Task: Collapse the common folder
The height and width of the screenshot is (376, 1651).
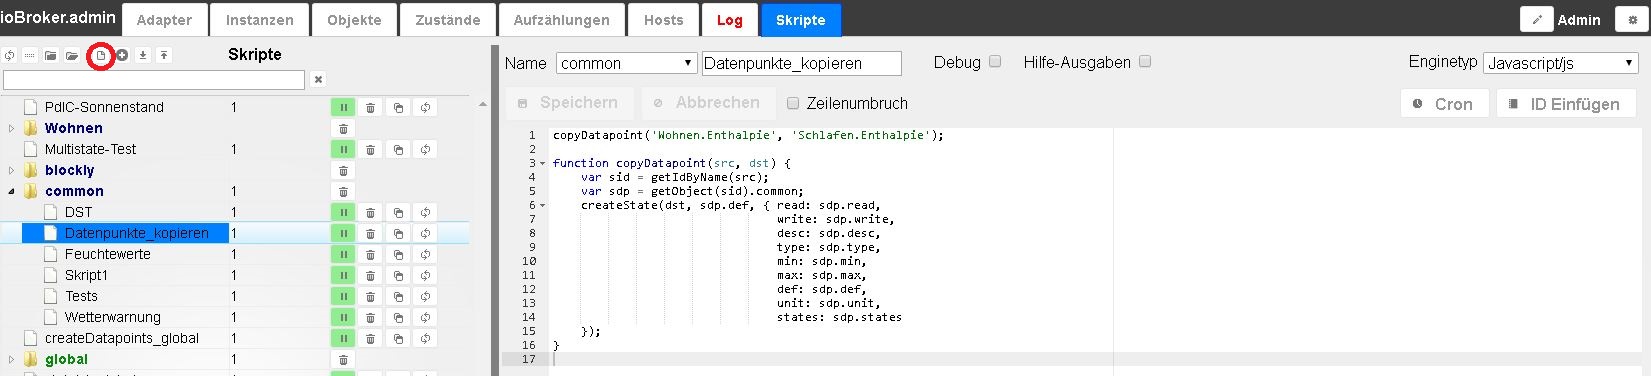Action: click(11, 191)
